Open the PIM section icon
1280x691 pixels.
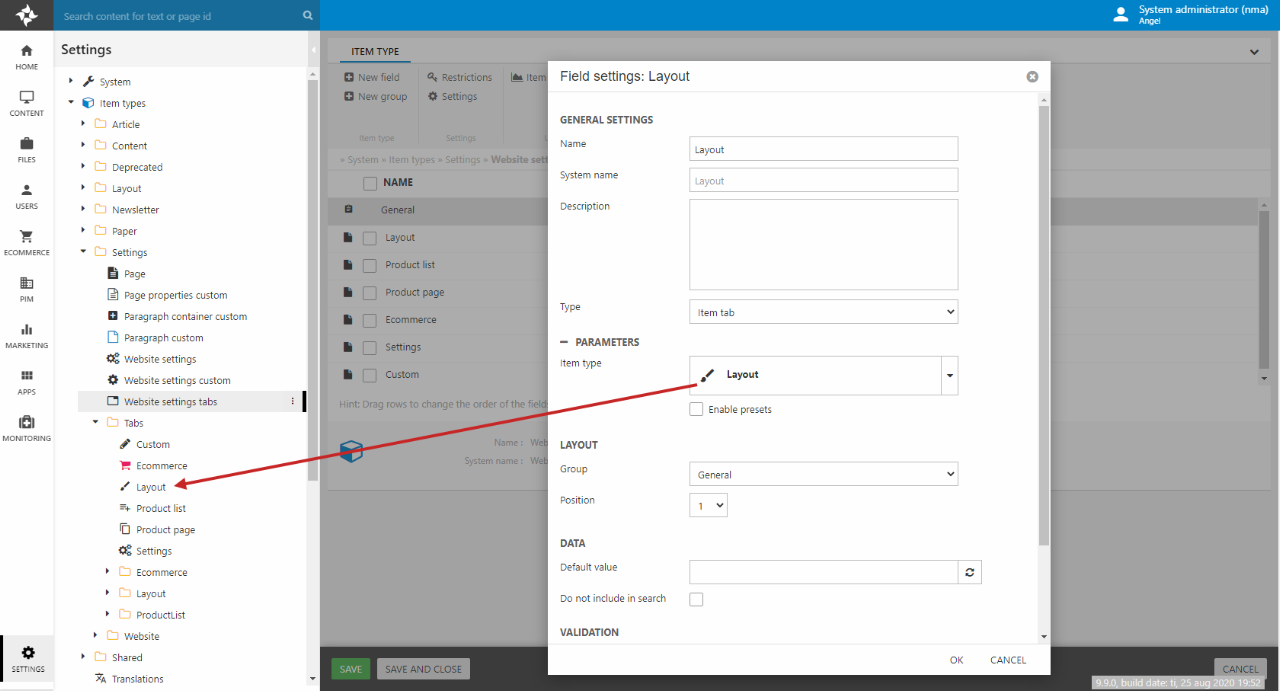coord(27,289)
